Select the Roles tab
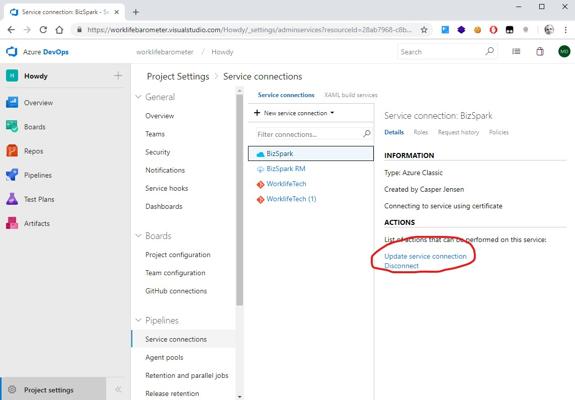 pyautogui.click(x=421, y=132)
